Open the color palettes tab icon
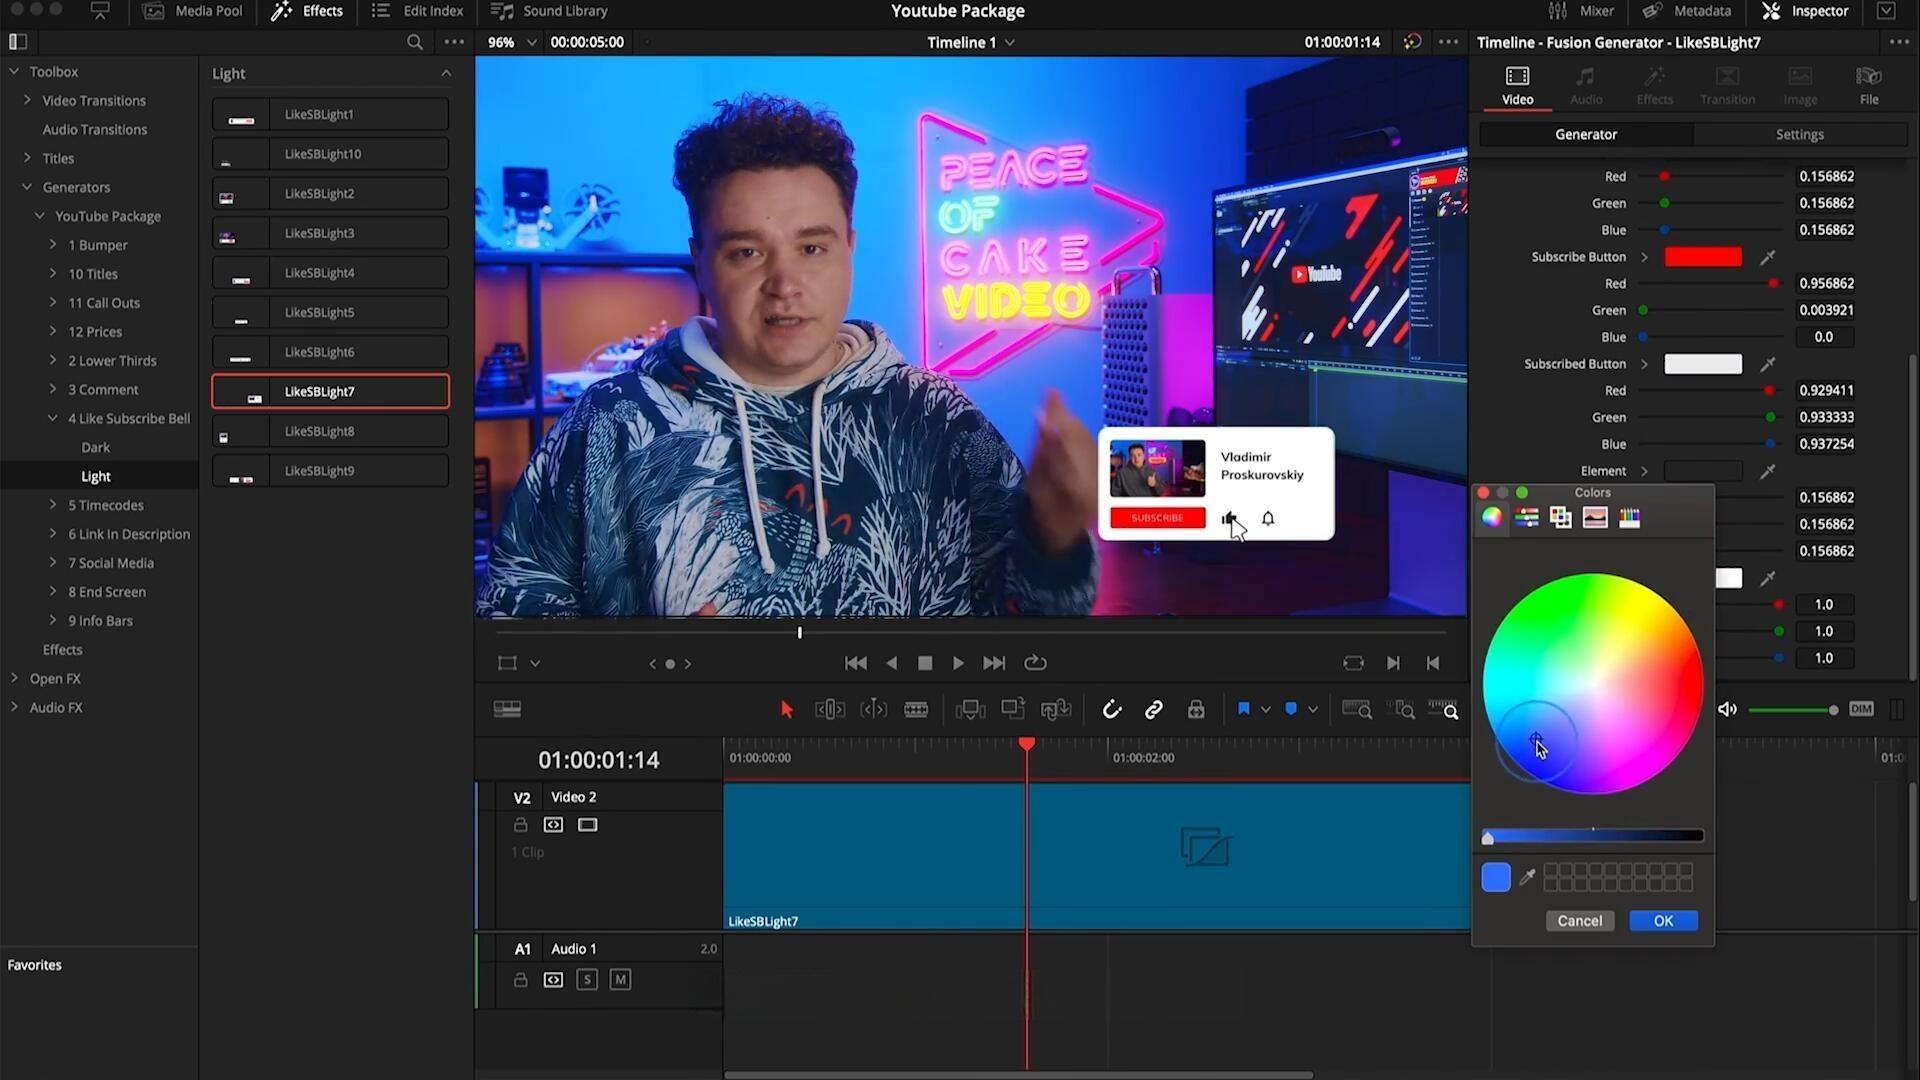The width and height of the screenshot is (1920, 1080). [x=1560, y=517]
